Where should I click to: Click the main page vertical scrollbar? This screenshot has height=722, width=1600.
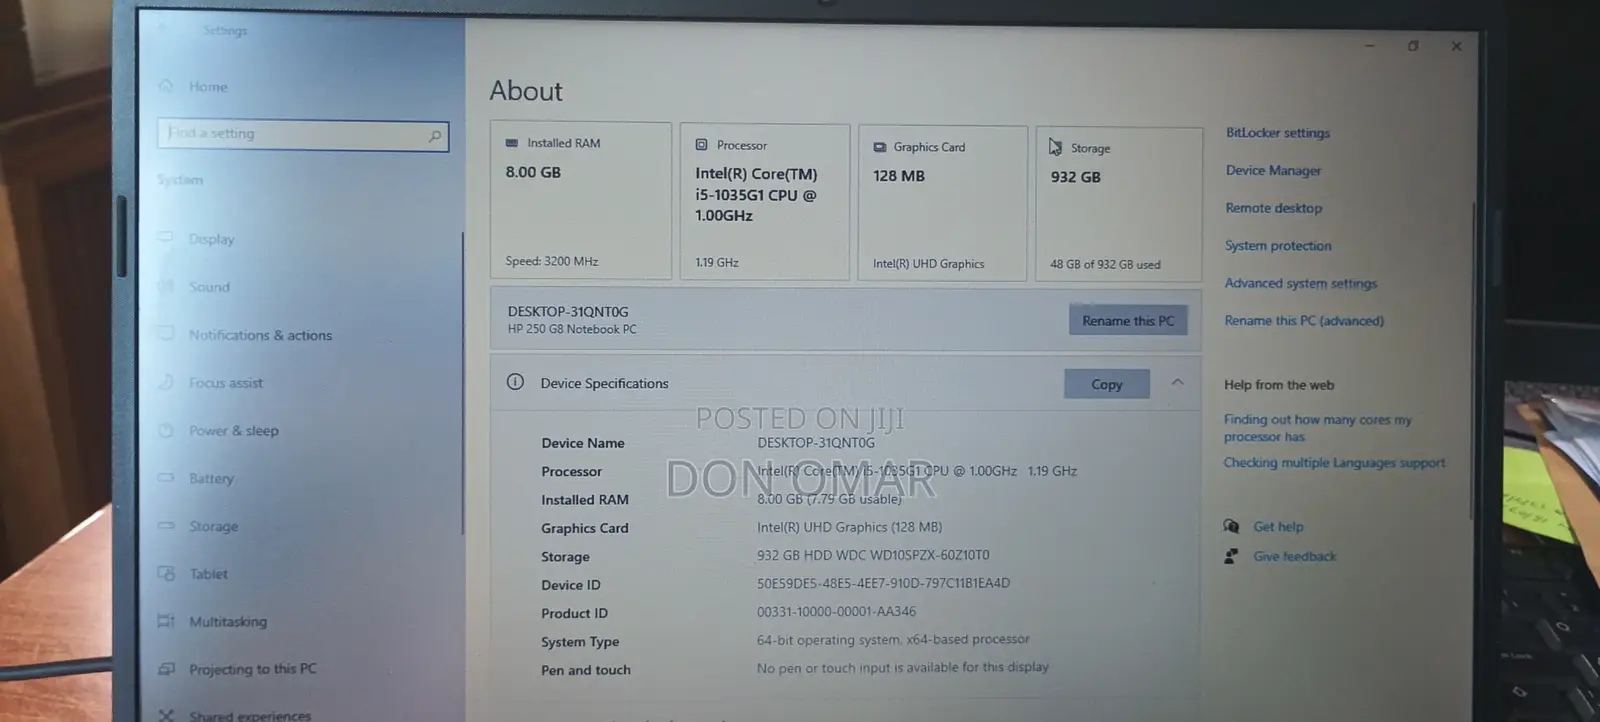tap(1473, 360)
